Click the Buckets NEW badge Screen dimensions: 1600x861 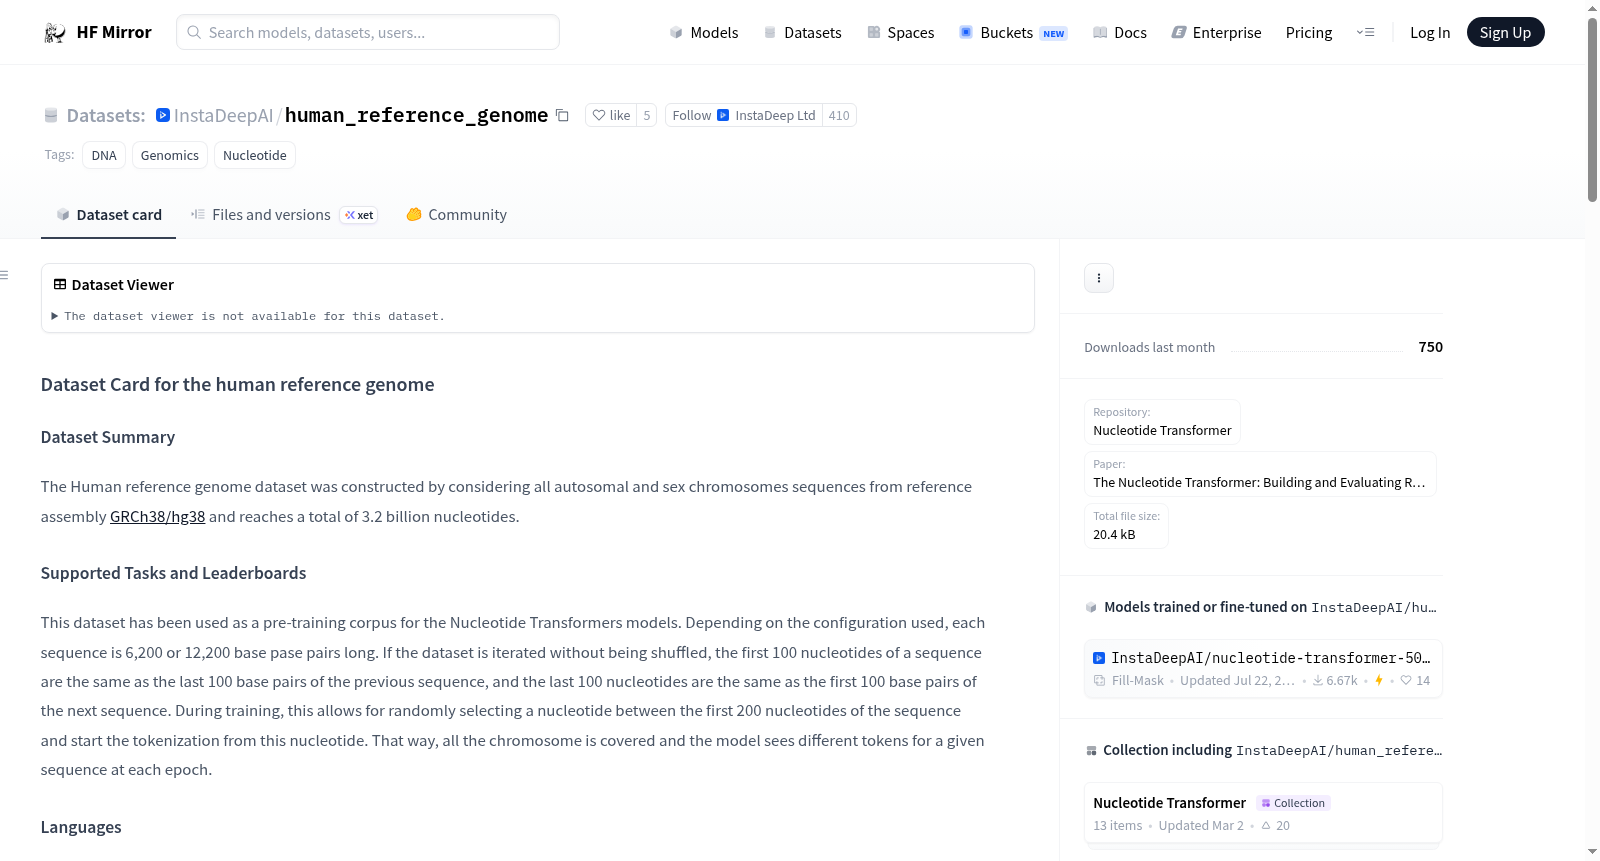click(x=1054, y=34)
